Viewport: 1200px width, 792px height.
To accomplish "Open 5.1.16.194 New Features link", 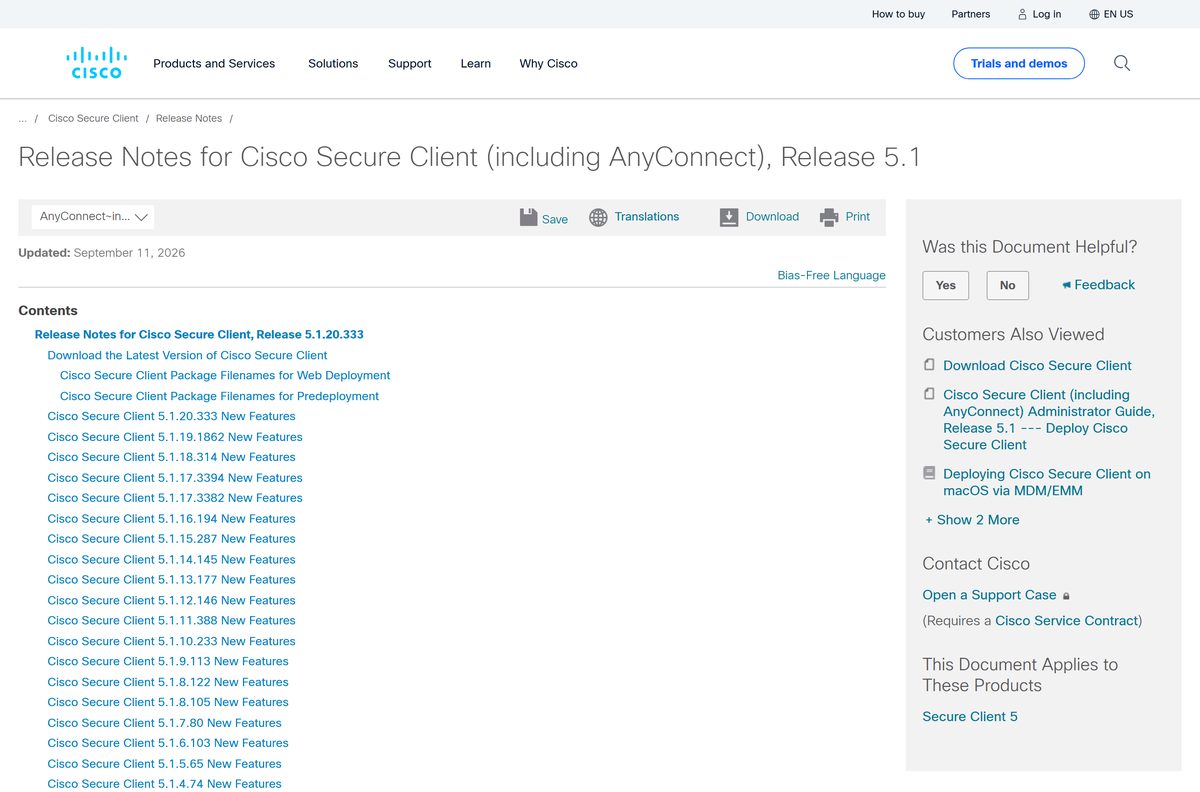I will [172, 519].
